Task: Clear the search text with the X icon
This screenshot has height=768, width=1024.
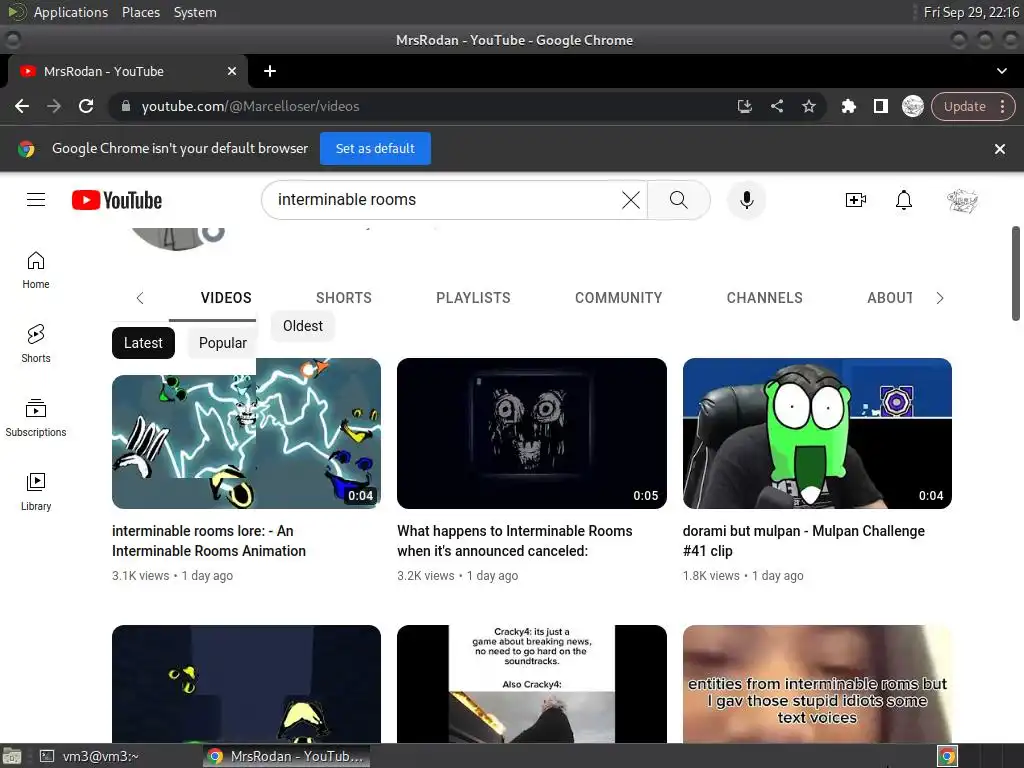Action: coord(630,200)
